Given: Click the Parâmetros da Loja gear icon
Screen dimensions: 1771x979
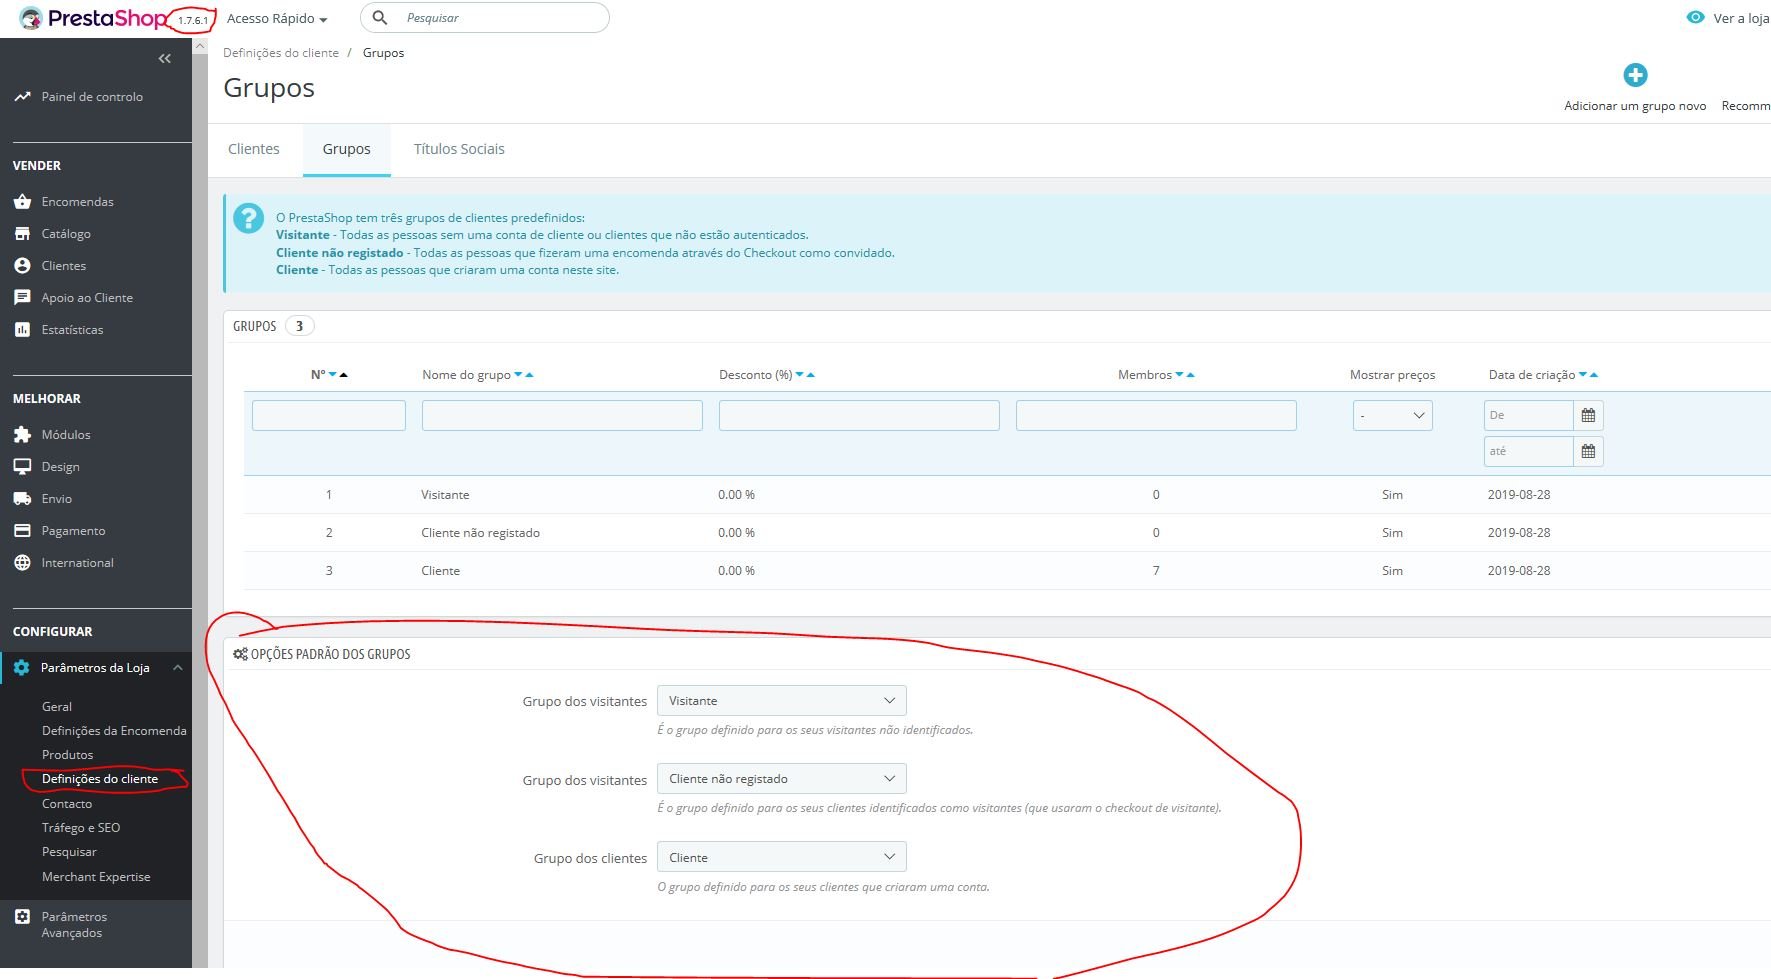Looking at the screenshot, I should [22, 668].
